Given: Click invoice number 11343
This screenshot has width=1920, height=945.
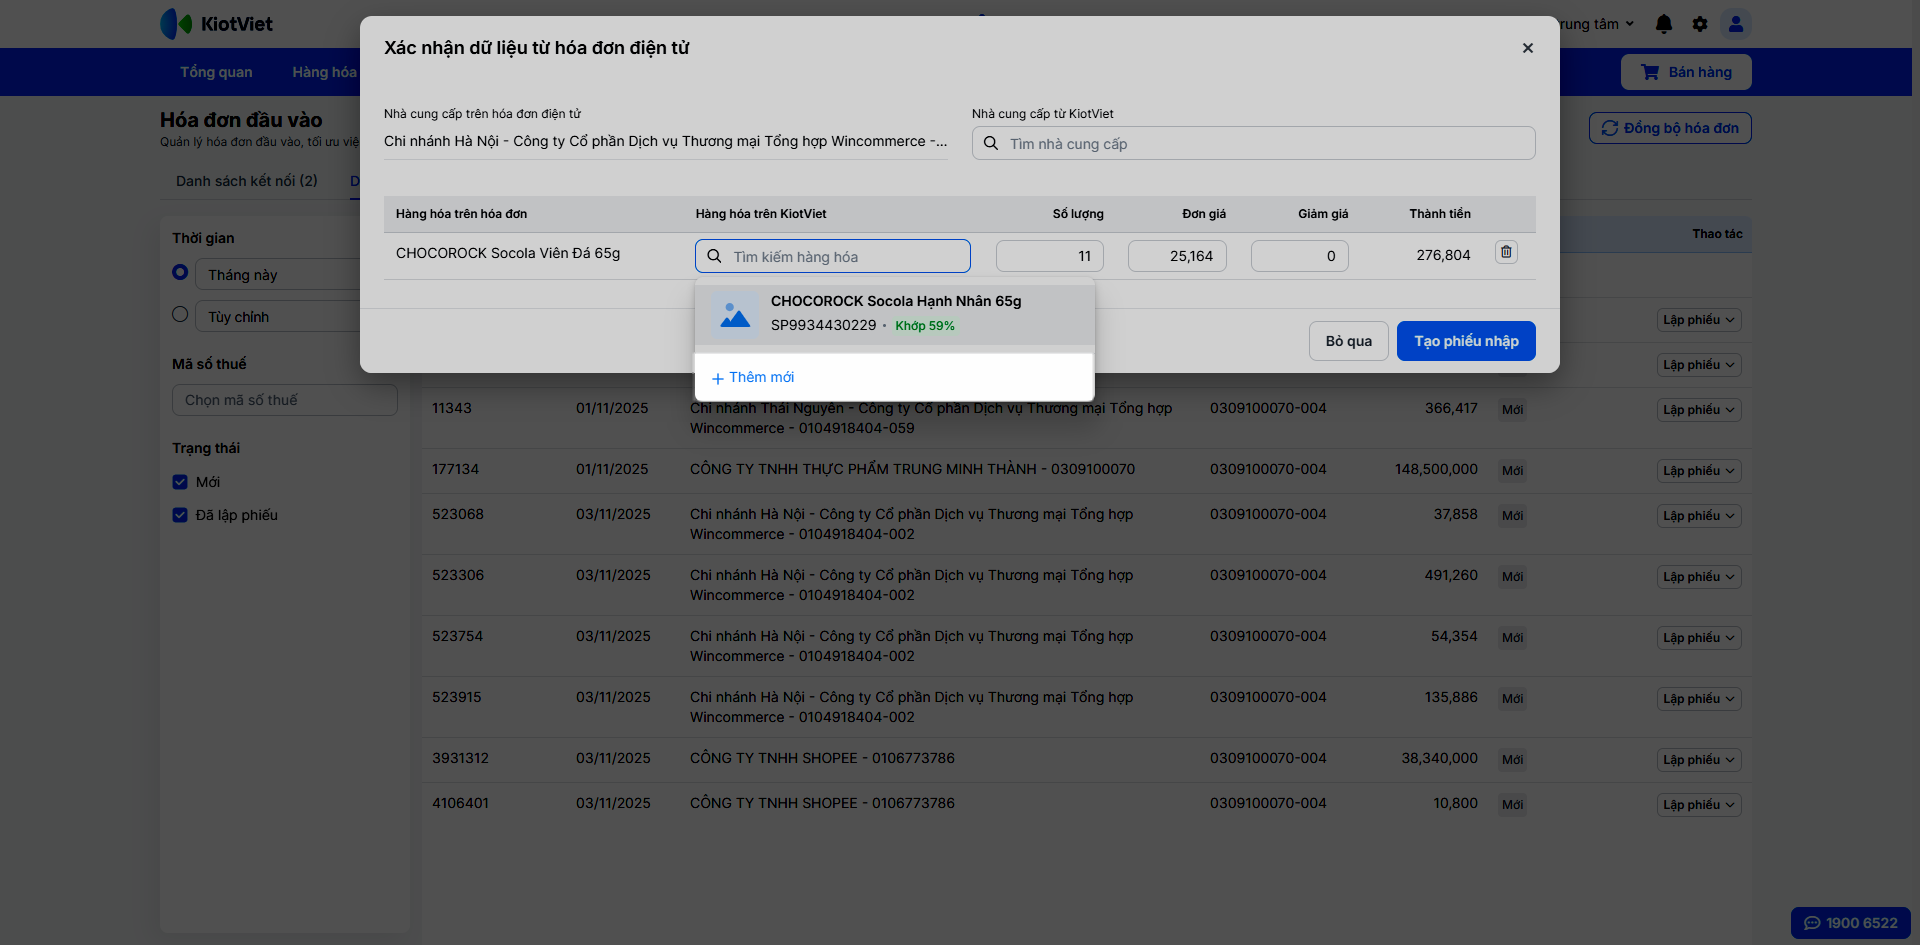Looking at the screenshot, I should [x=452, y=408].
